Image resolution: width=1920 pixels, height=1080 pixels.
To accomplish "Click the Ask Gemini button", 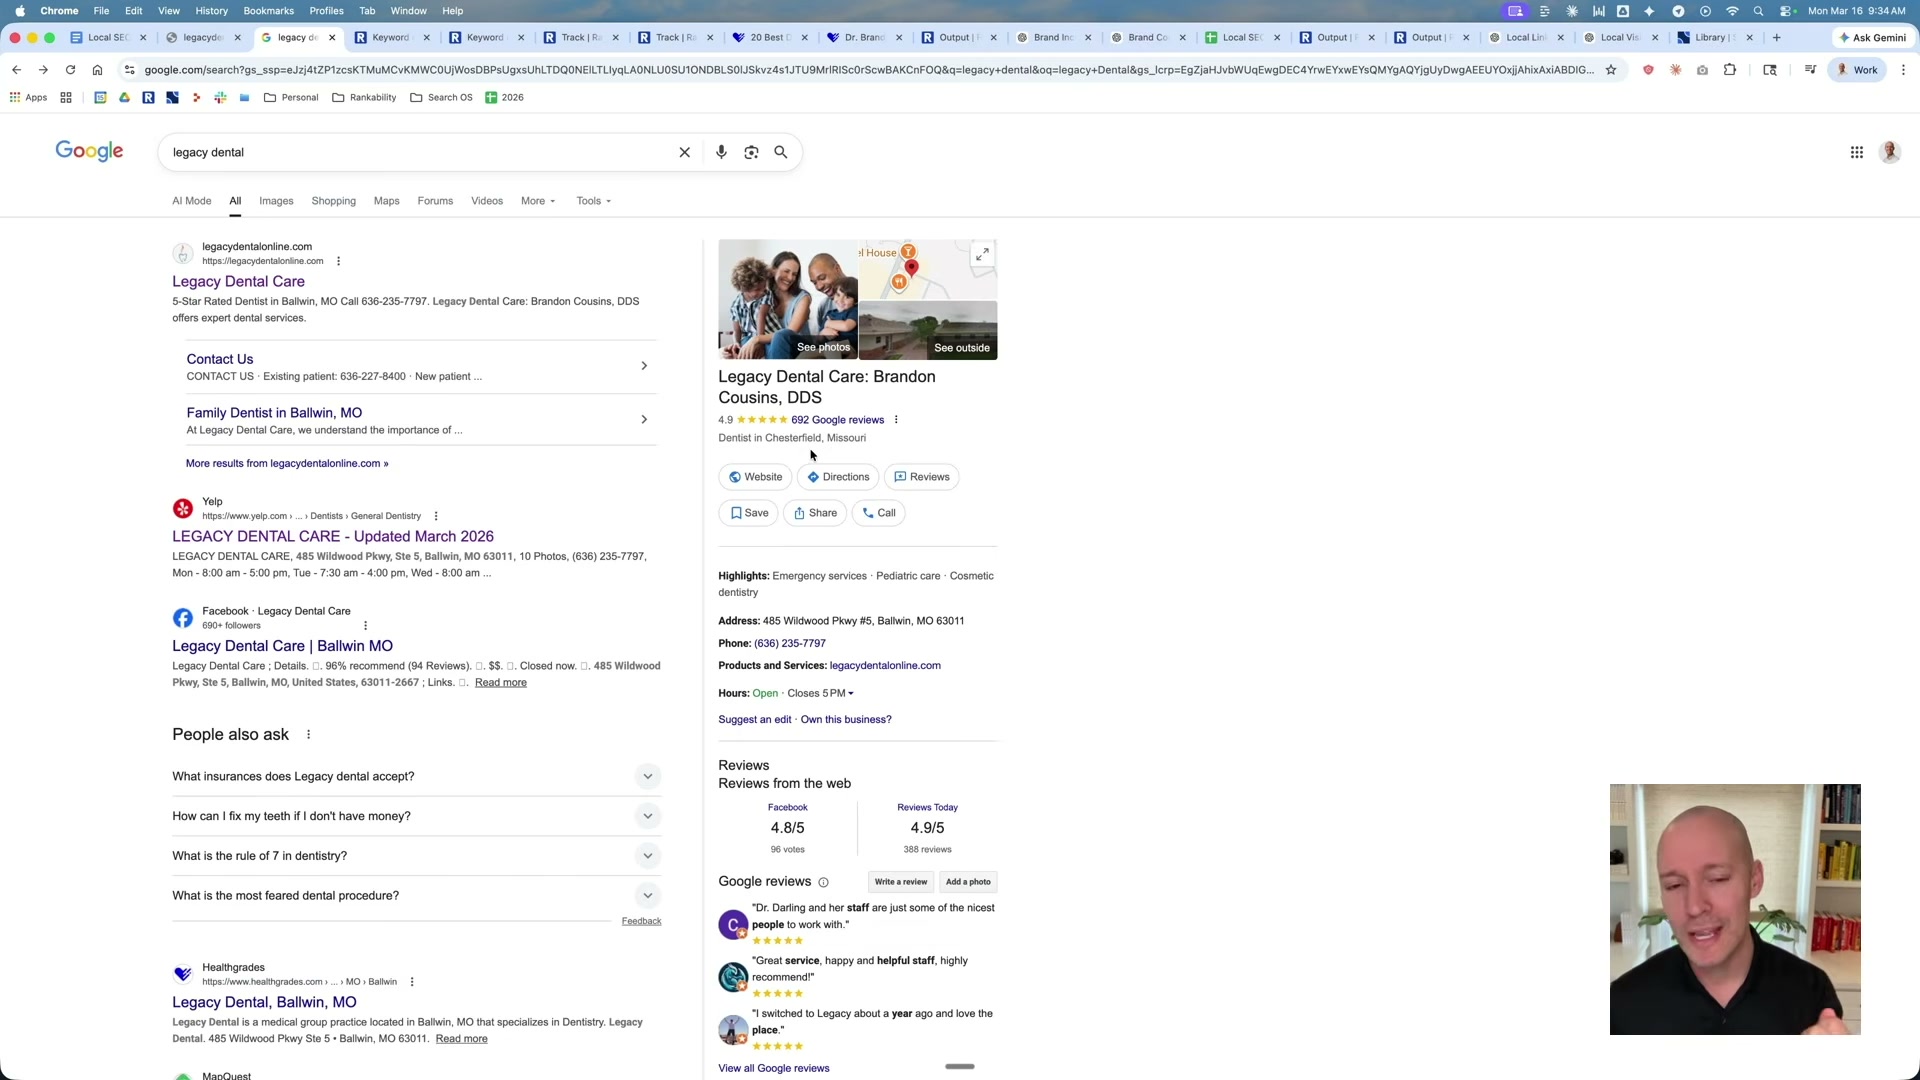I will point(1872,37).
